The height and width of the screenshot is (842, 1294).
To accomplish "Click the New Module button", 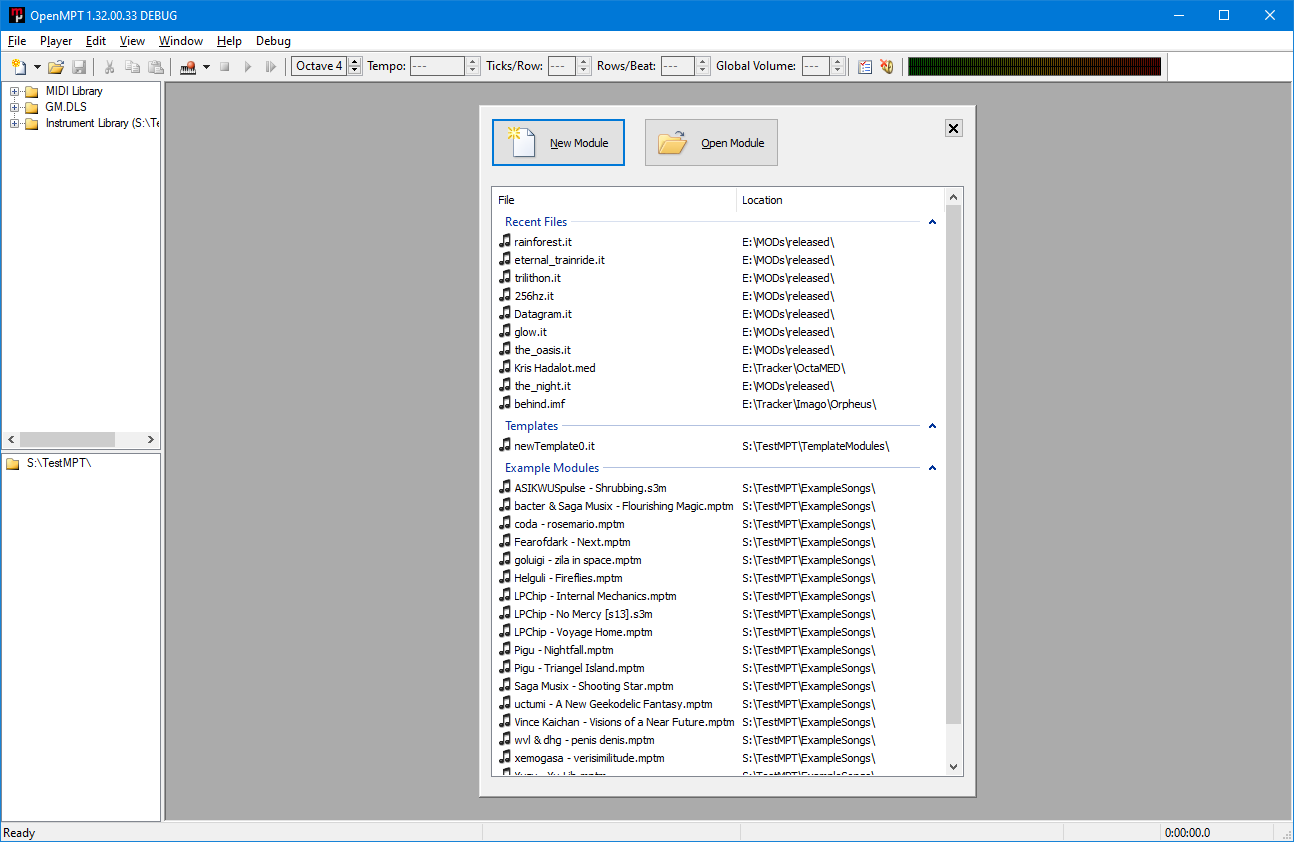I will (x=558, y=143).
